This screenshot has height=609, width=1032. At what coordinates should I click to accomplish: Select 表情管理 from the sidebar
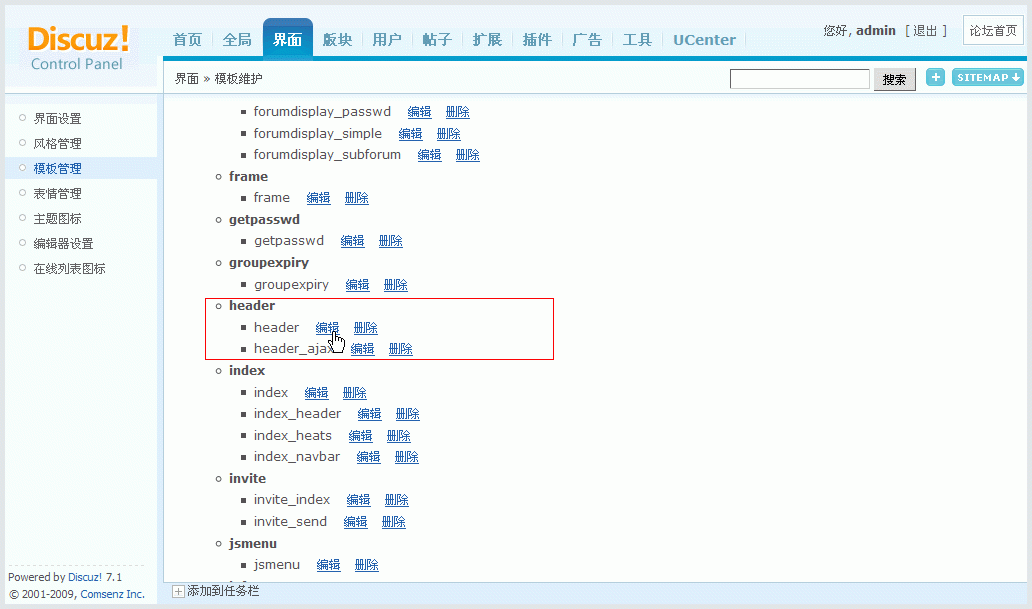point(58,194)
